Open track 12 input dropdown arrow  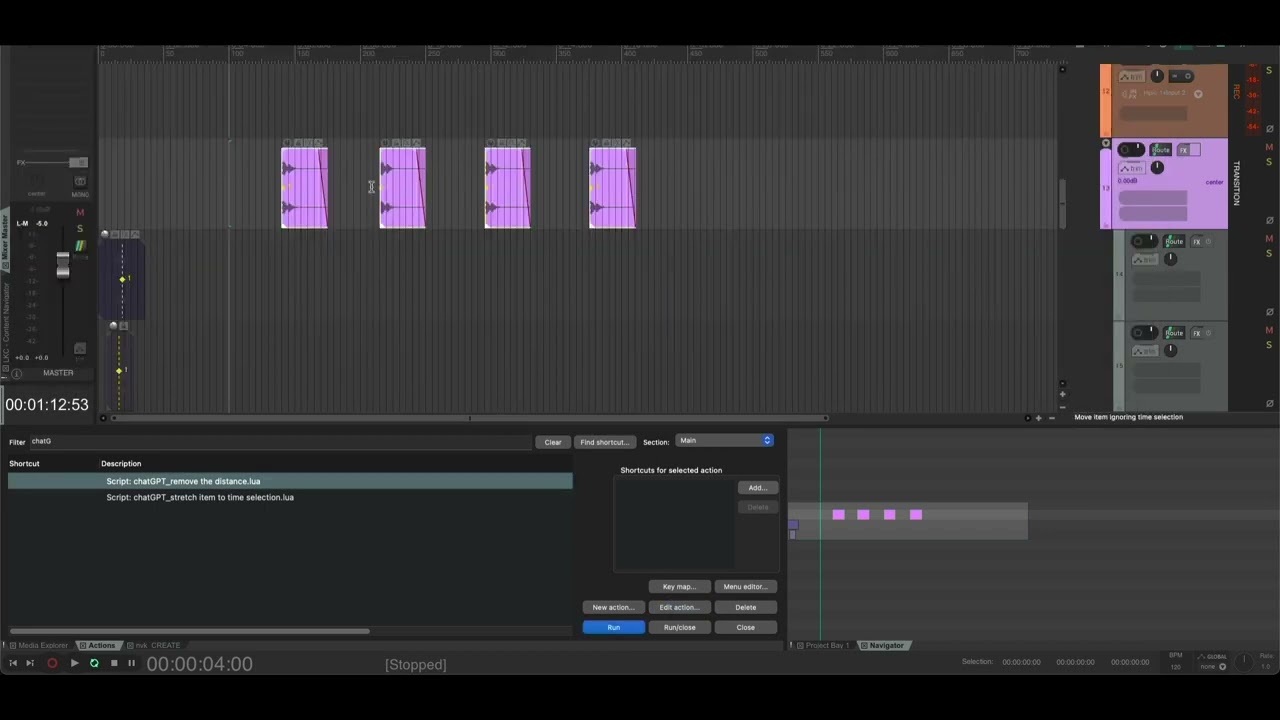tap(1198, 94)
